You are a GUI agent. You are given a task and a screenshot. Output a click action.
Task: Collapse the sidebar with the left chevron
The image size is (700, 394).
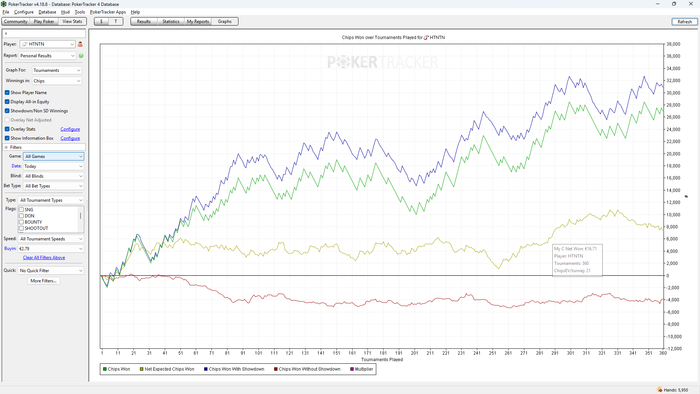coord(6,33)
